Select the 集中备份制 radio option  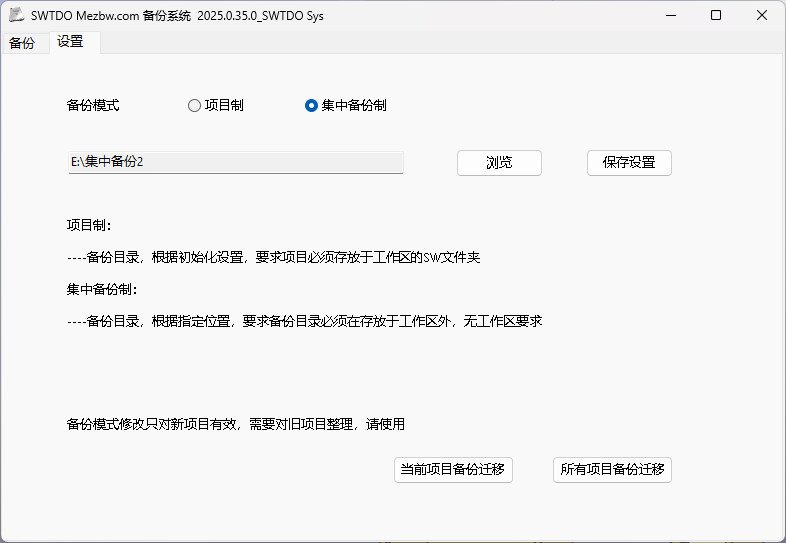click(x=311, y=105)
